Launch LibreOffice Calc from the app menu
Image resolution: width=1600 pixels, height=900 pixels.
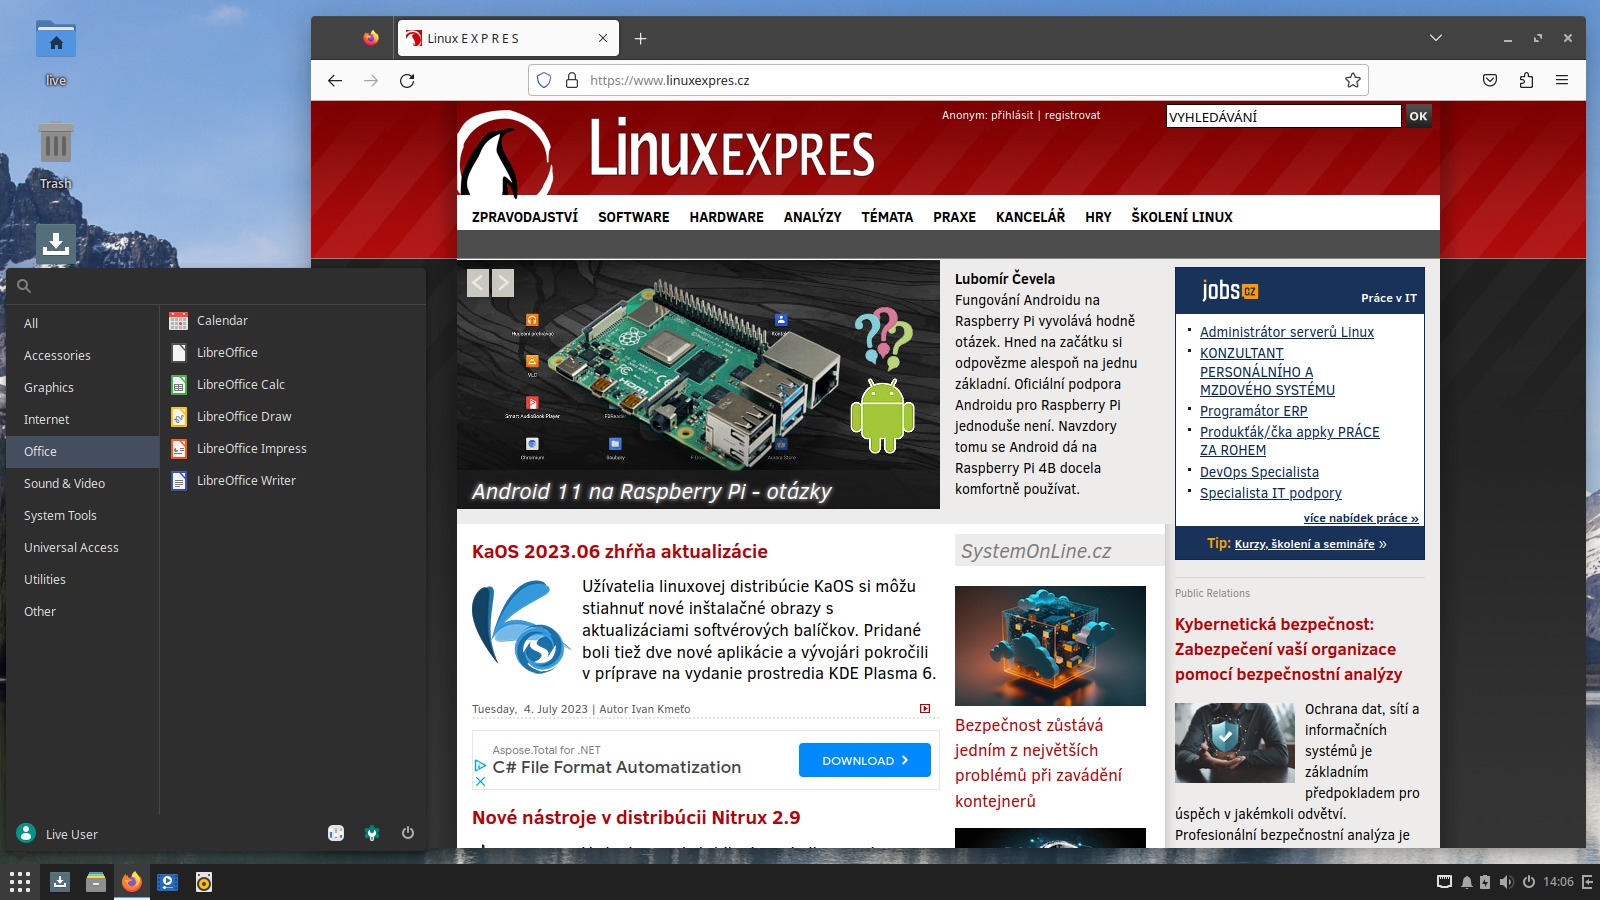(241, 385)
